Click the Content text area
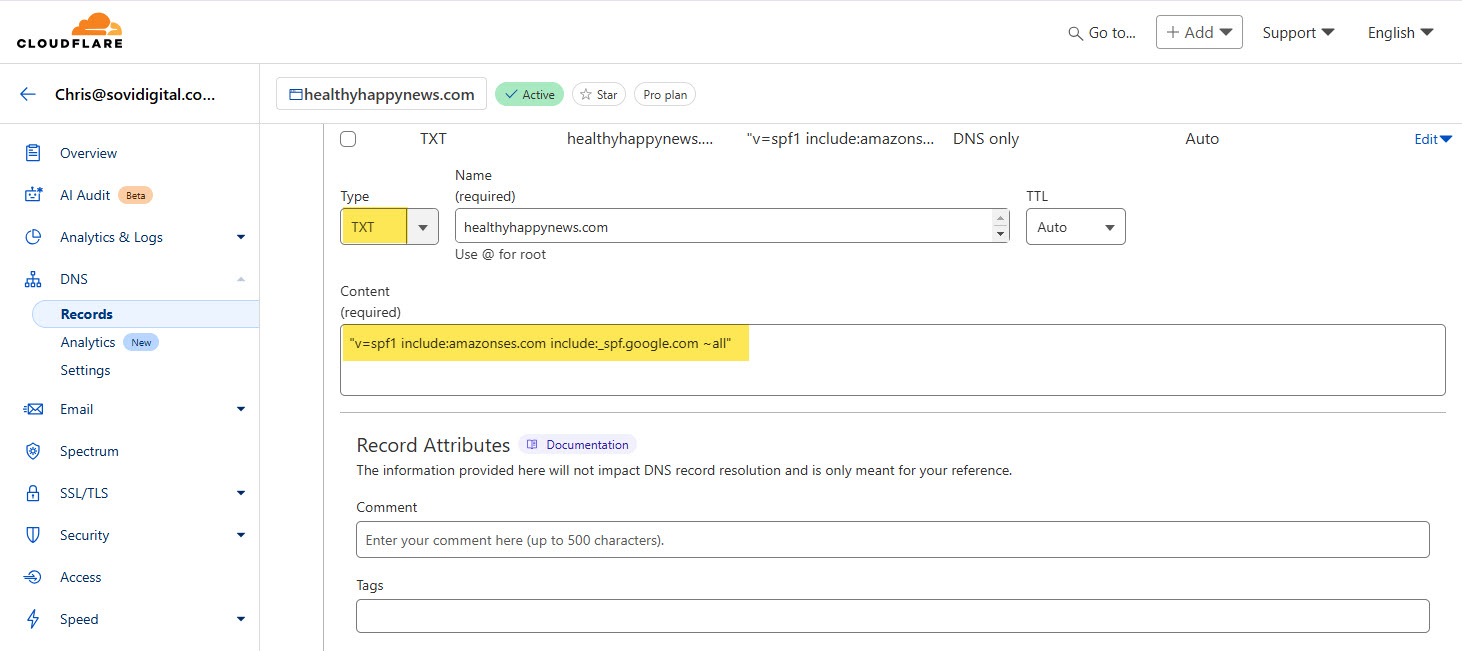The image size is (1462, 651). pyautogui.click(x=893, y=359)
